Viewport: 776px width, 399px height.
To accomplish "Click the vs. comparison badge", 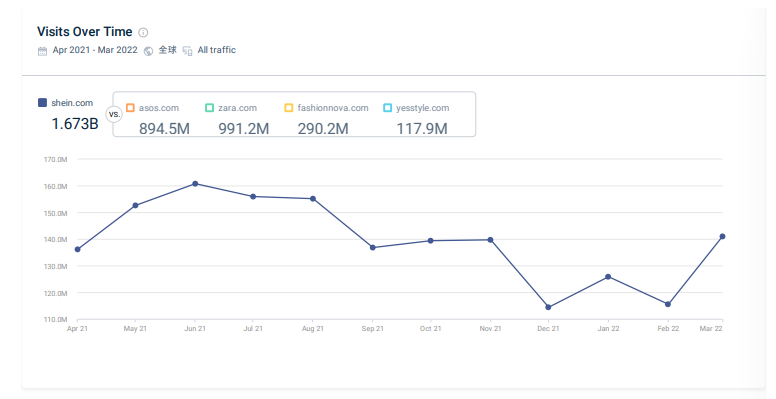I will (114, 114).
